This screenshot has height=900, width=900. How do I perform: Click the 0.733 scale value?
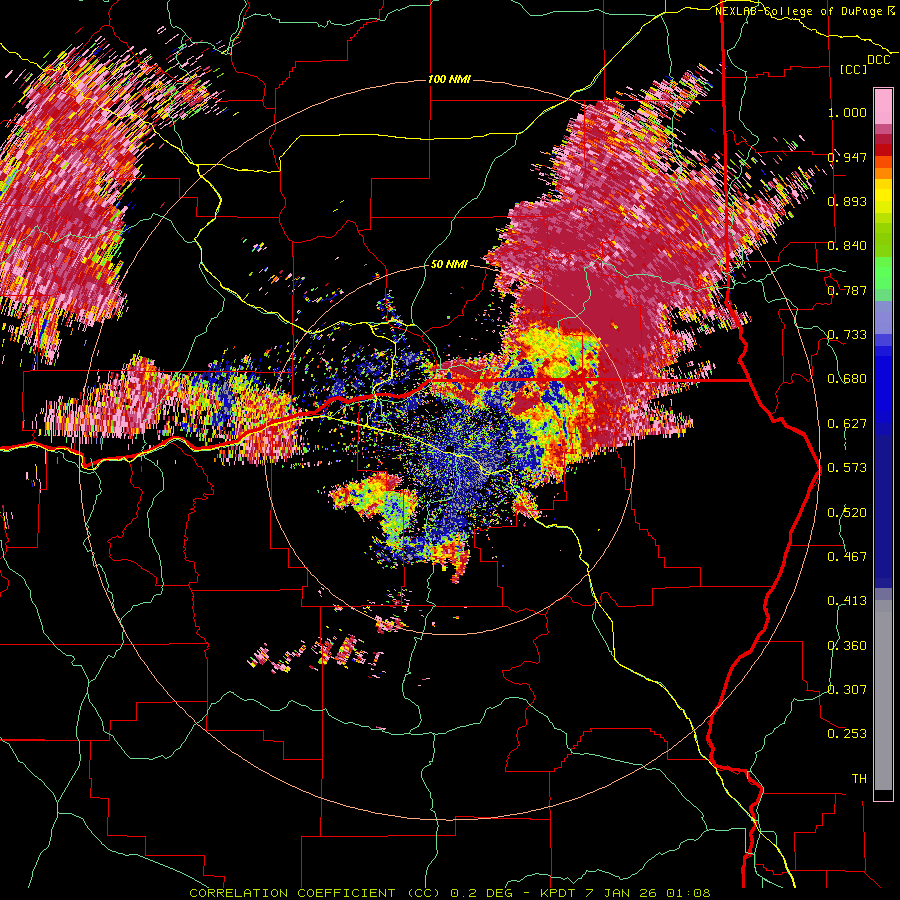point(847,335)
